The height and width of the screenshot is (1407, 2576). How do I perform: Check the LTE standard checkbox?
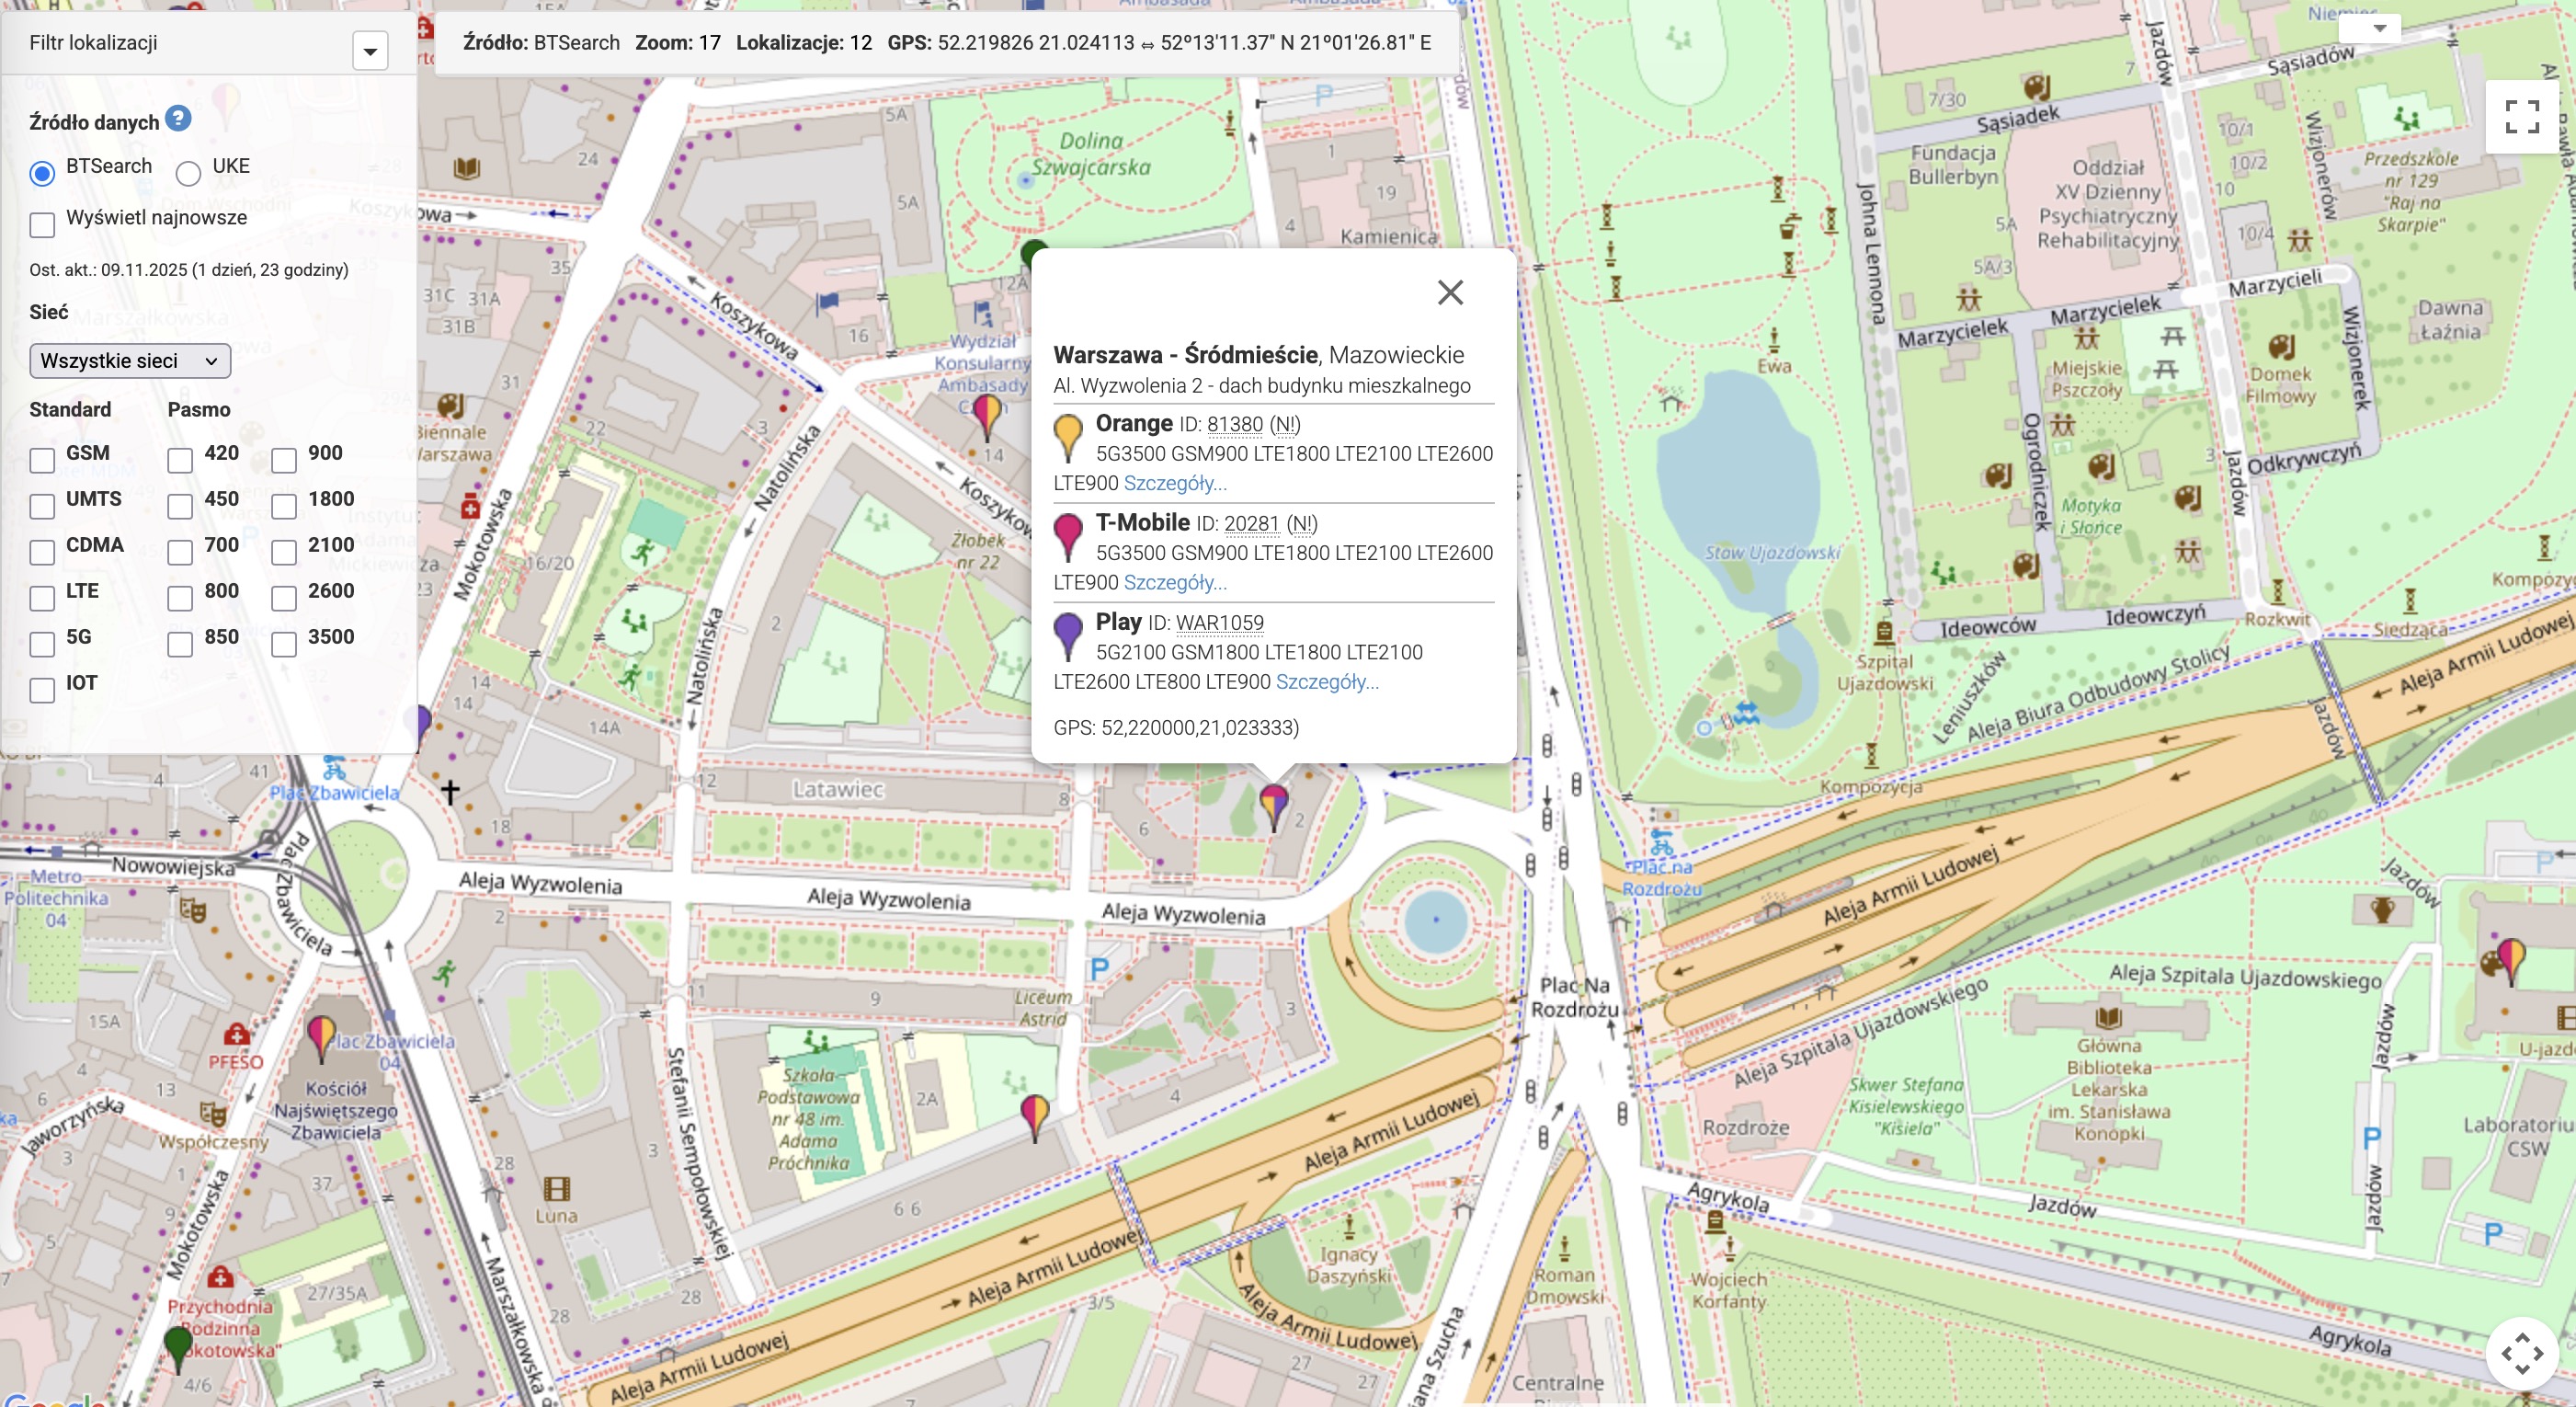[x=42, y=598]
